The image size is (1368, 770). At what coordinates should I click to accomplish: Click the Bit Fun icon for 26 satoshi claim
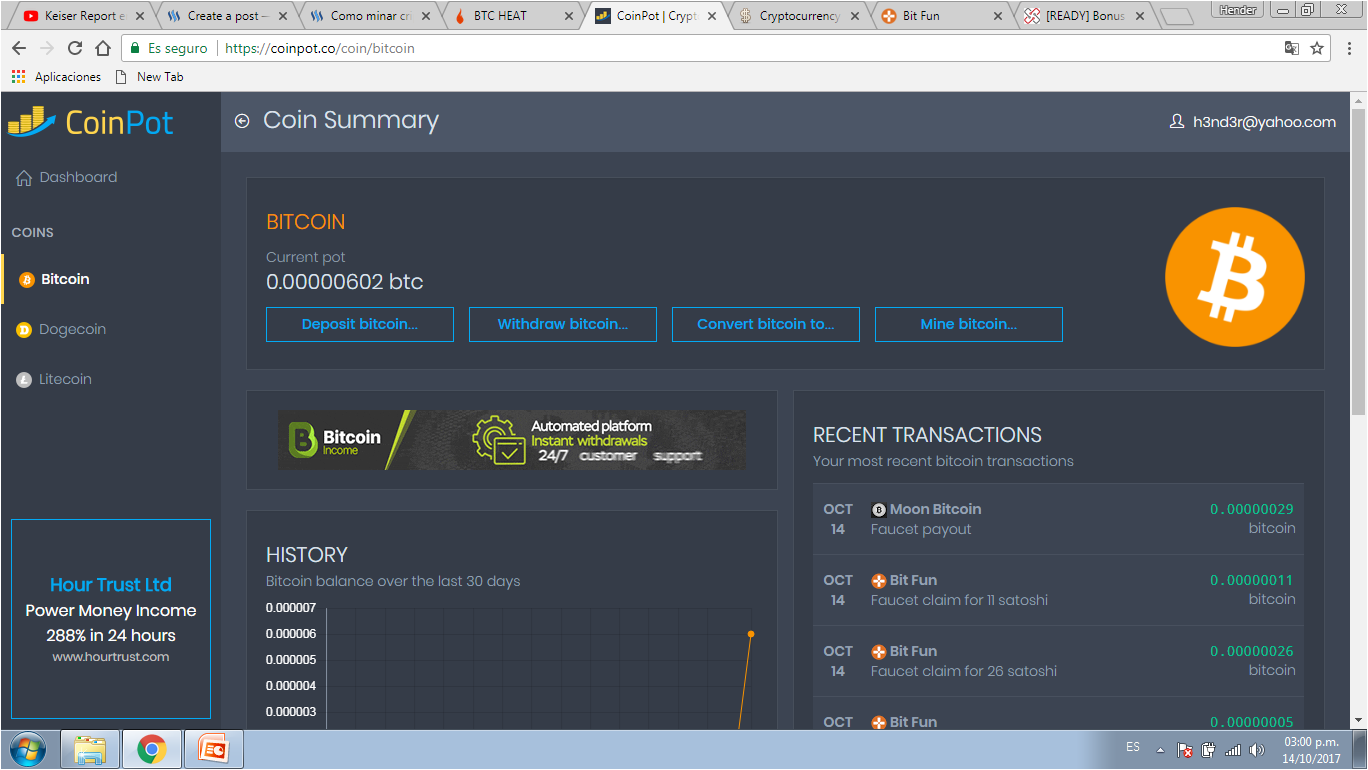click(879, 652)
